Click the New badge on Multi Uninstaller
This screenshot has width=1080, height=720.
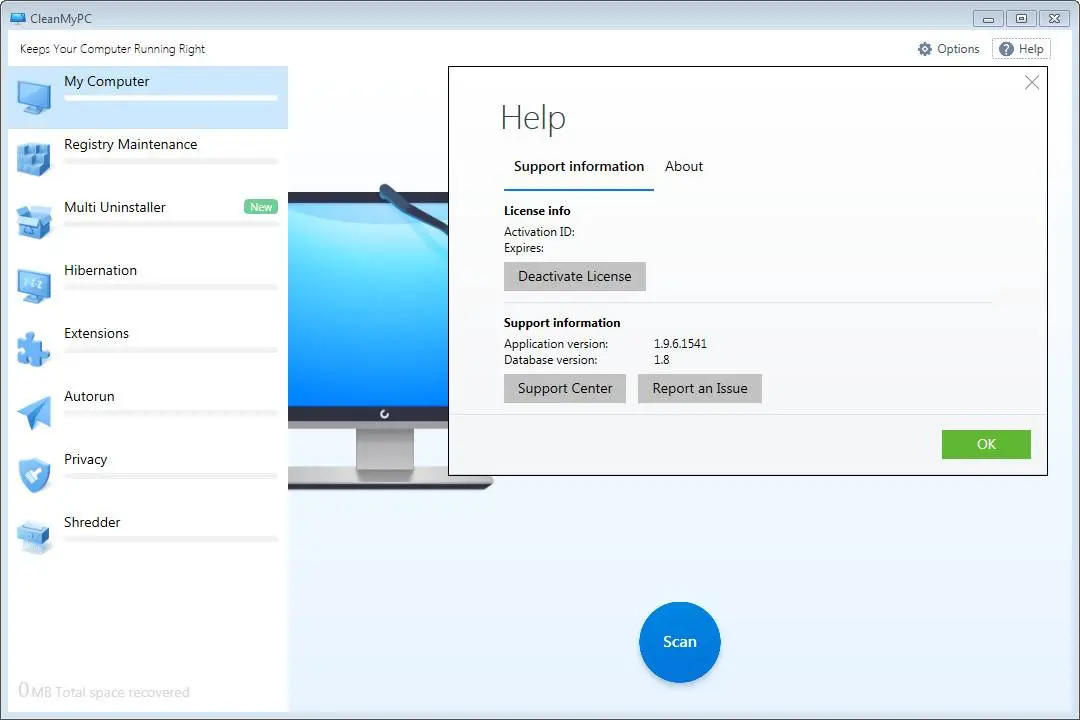[x=261, y=207]
